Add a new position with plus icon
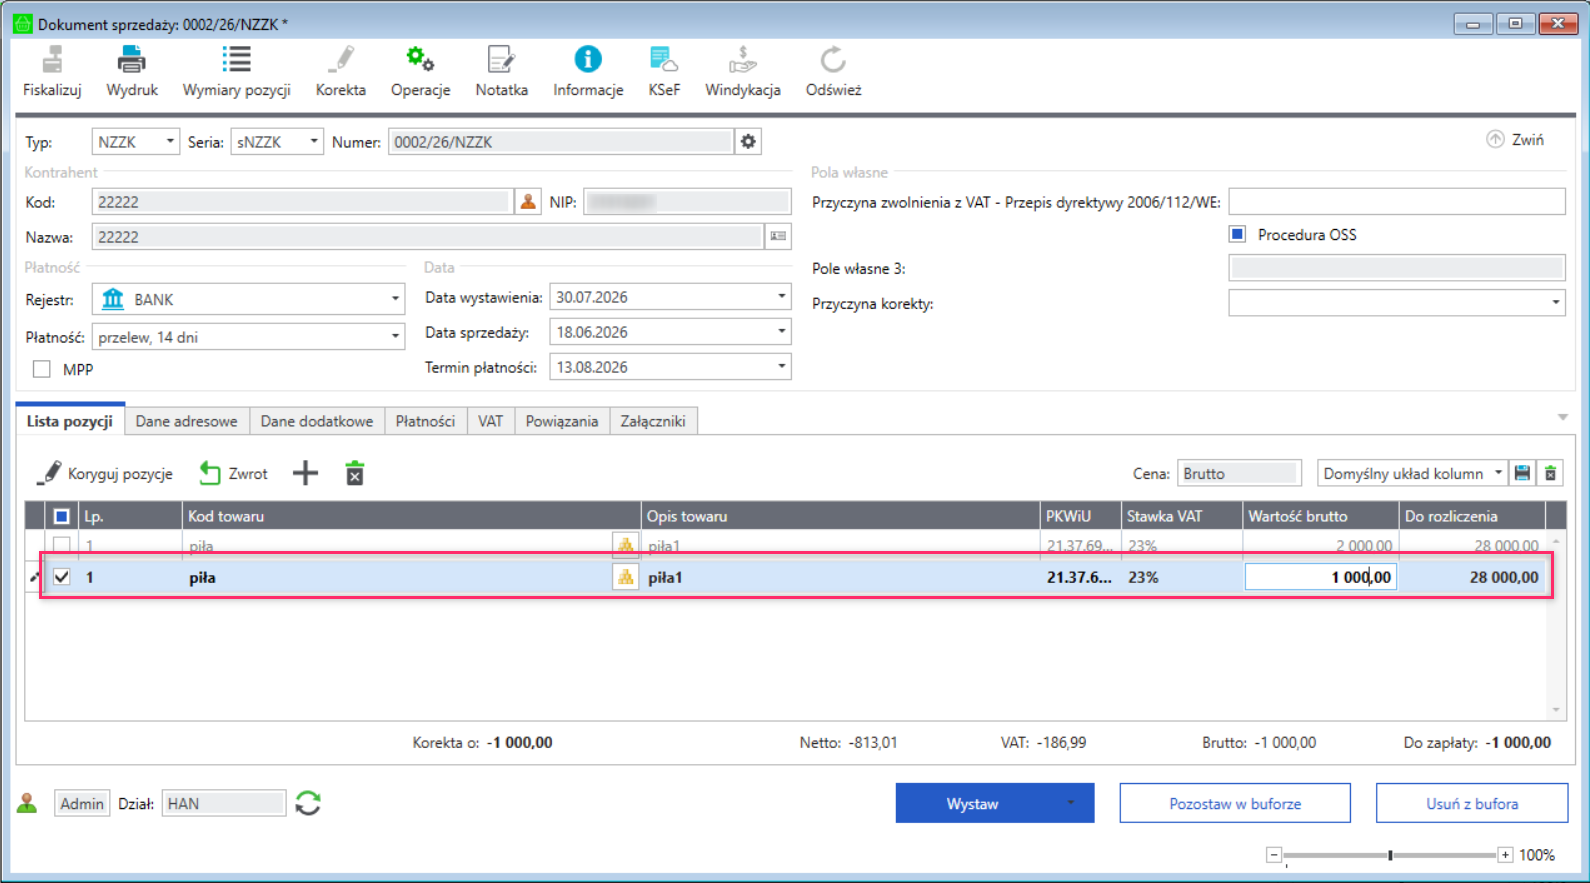This screenshot has height=883, width=1590. pyautogui.click(x=305, y=473)
